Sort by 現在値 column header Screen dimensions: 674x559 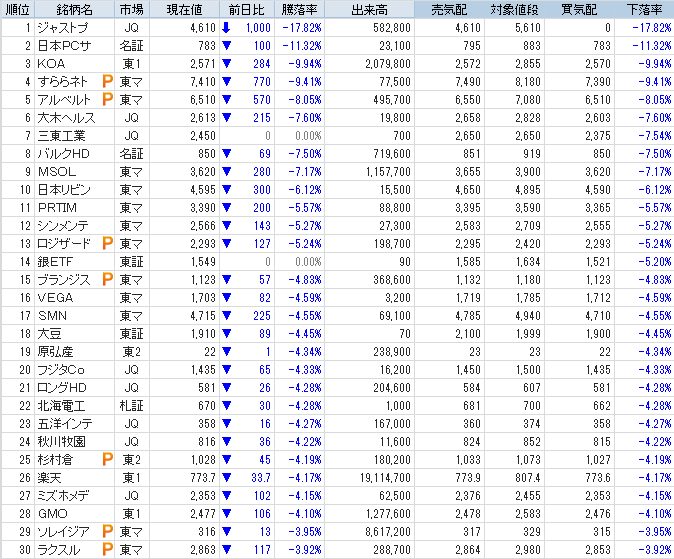184,9
